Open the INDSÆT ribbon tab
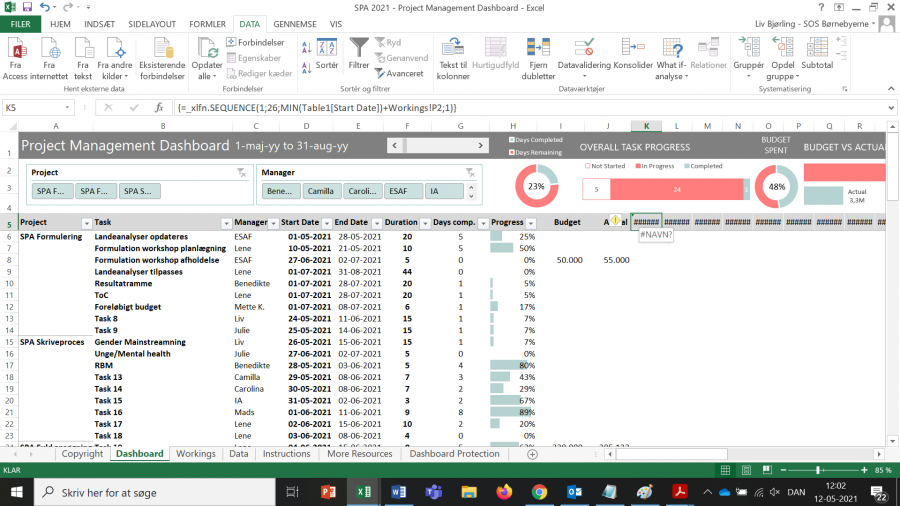The image size is (900, 506). coord(99,24)
